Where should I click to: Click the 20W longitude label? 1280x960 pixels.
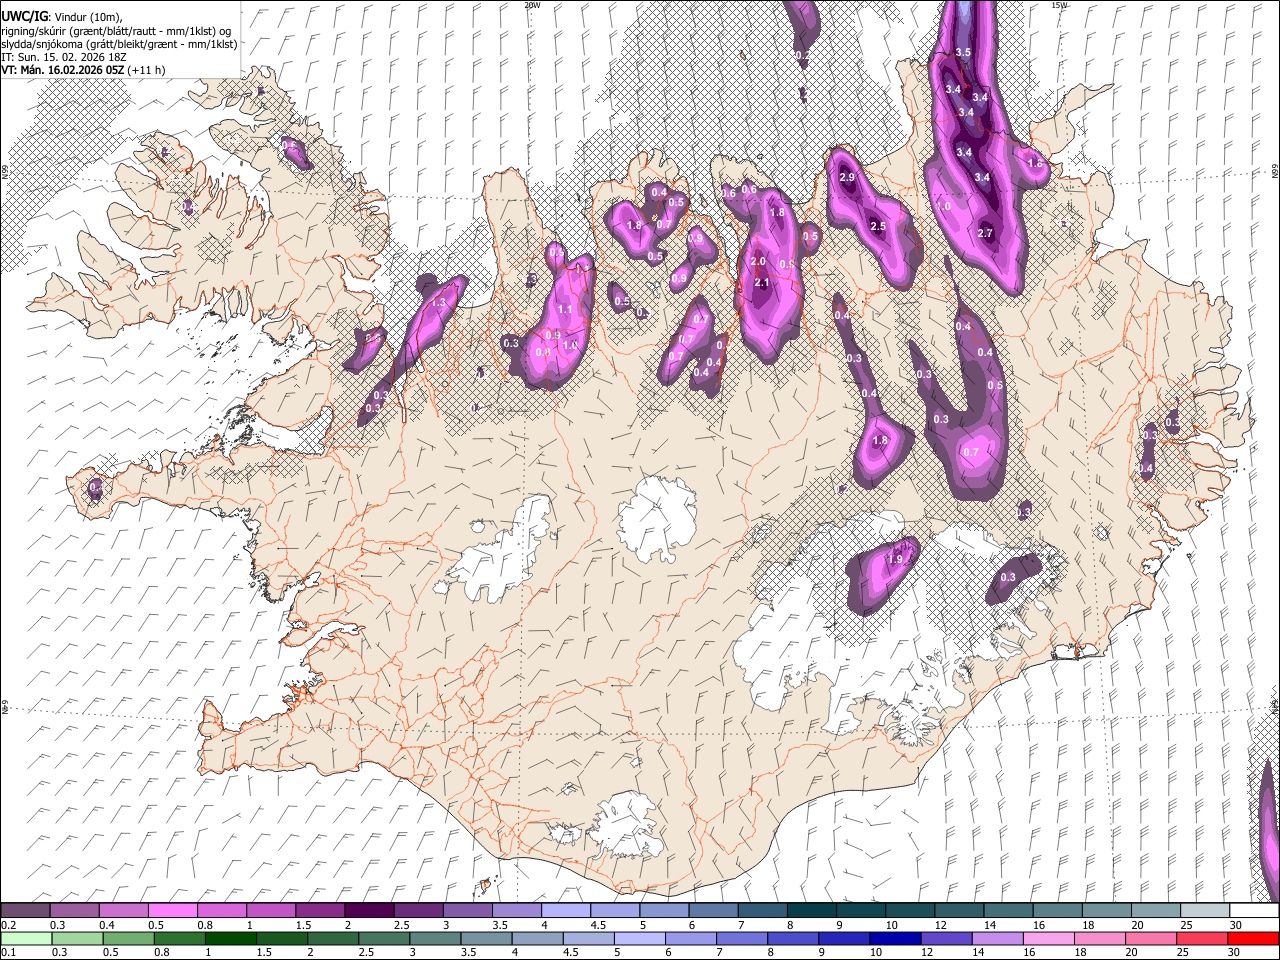pos(532,5)
